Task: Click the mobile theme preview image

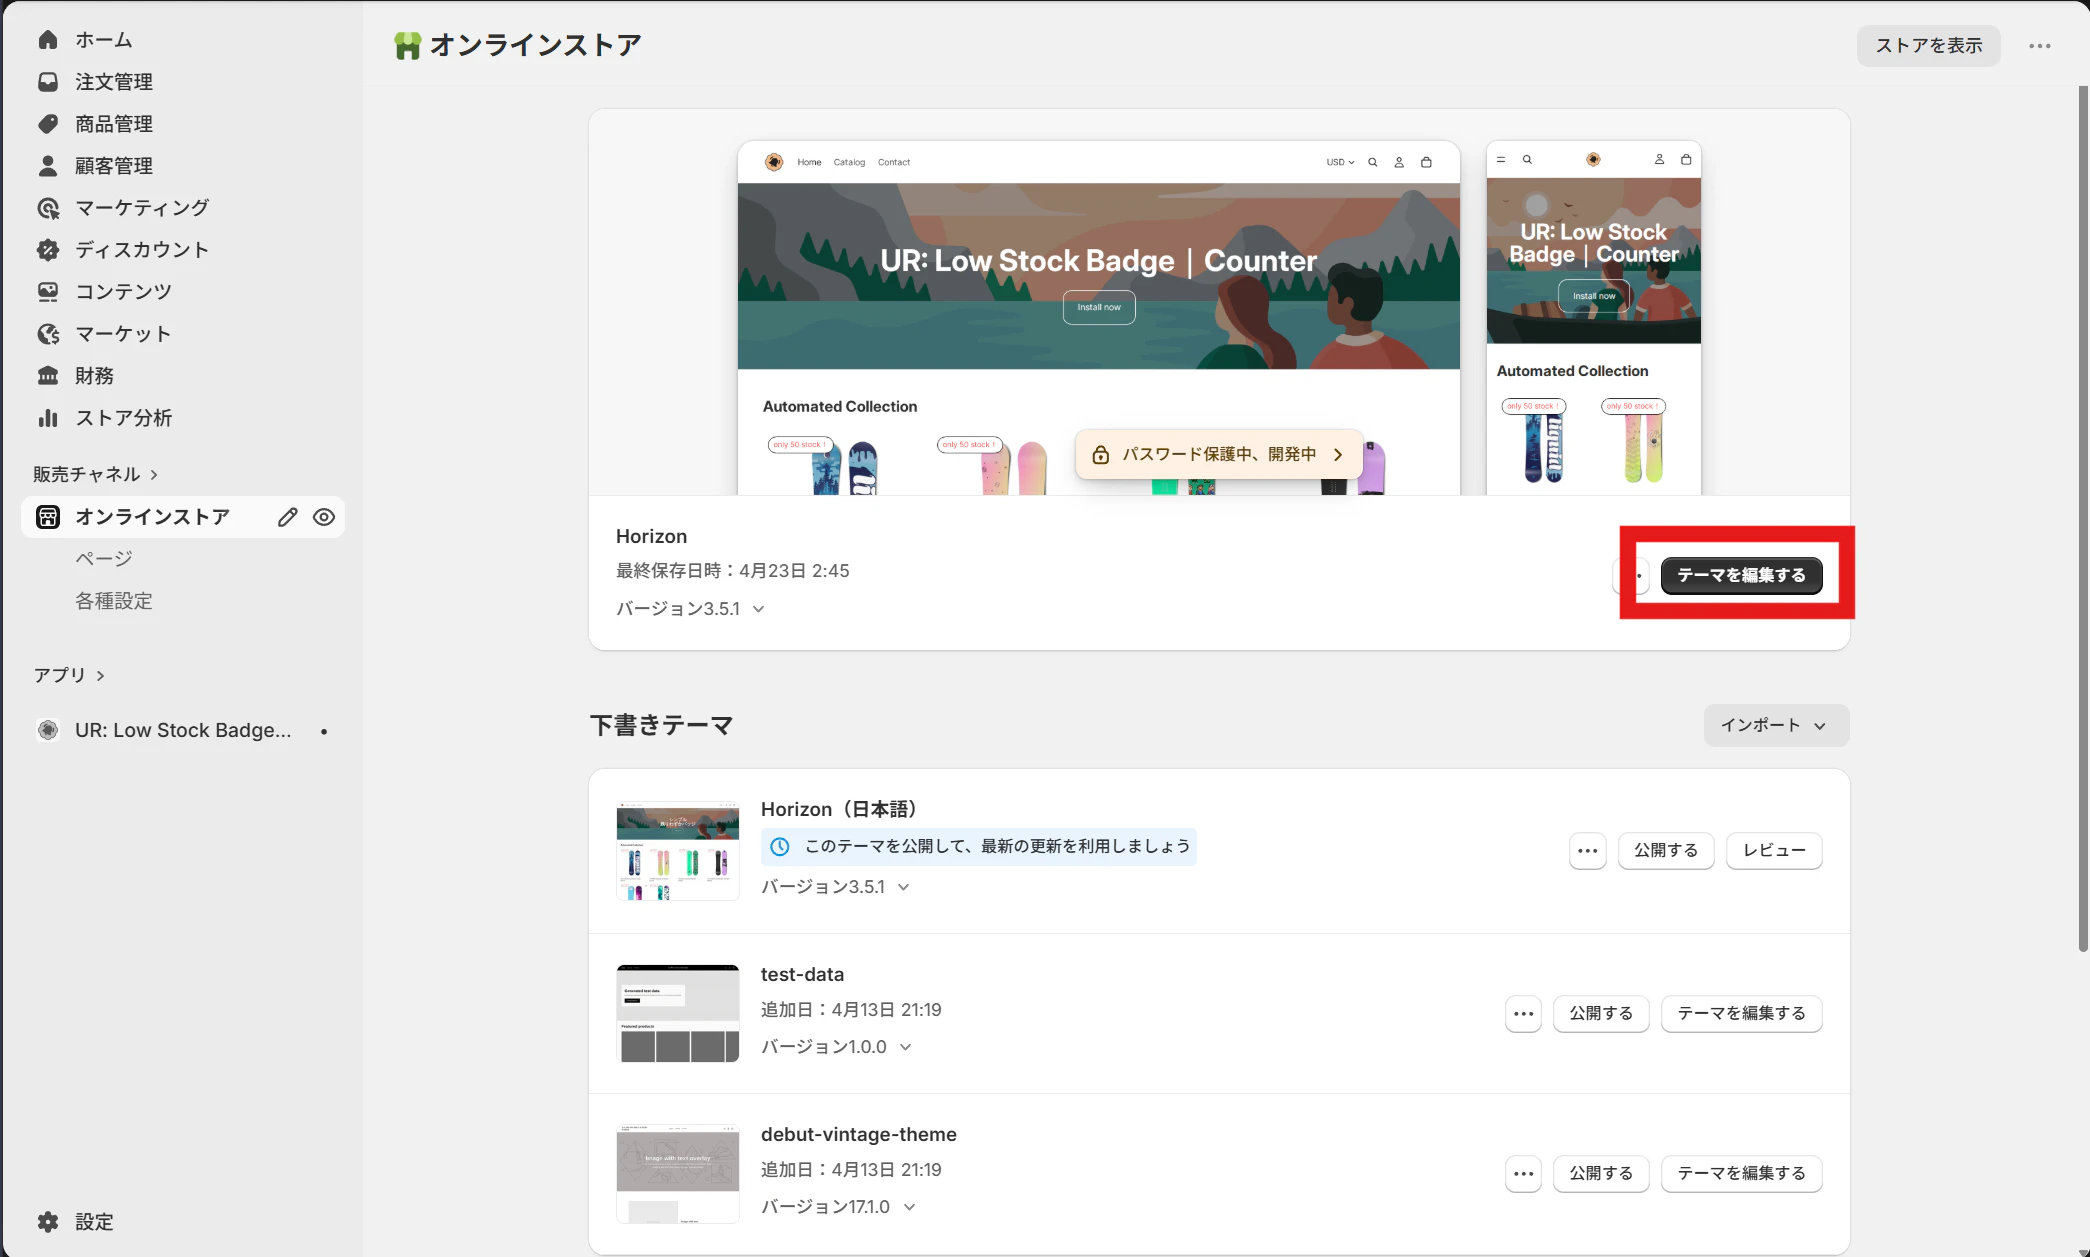Action: pyautogui.click(x=1593, y=318)
